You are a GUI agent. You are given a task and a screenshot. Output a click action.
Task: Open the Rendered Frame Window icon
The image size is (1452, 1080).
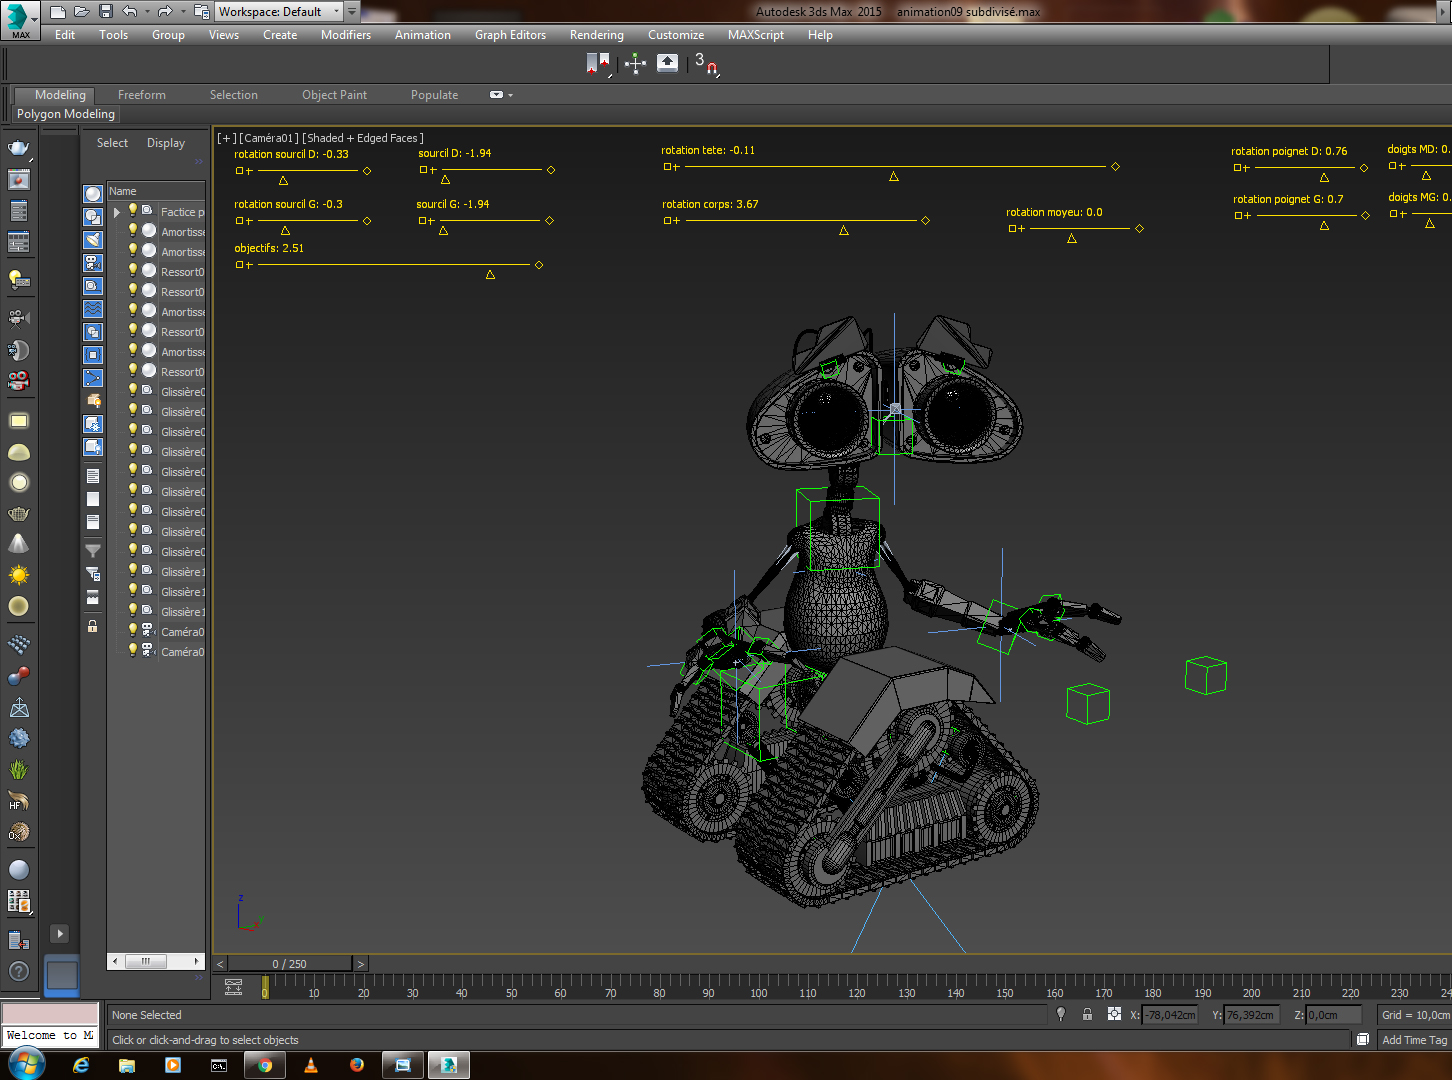pyautogui.click(x=19, y=180)
